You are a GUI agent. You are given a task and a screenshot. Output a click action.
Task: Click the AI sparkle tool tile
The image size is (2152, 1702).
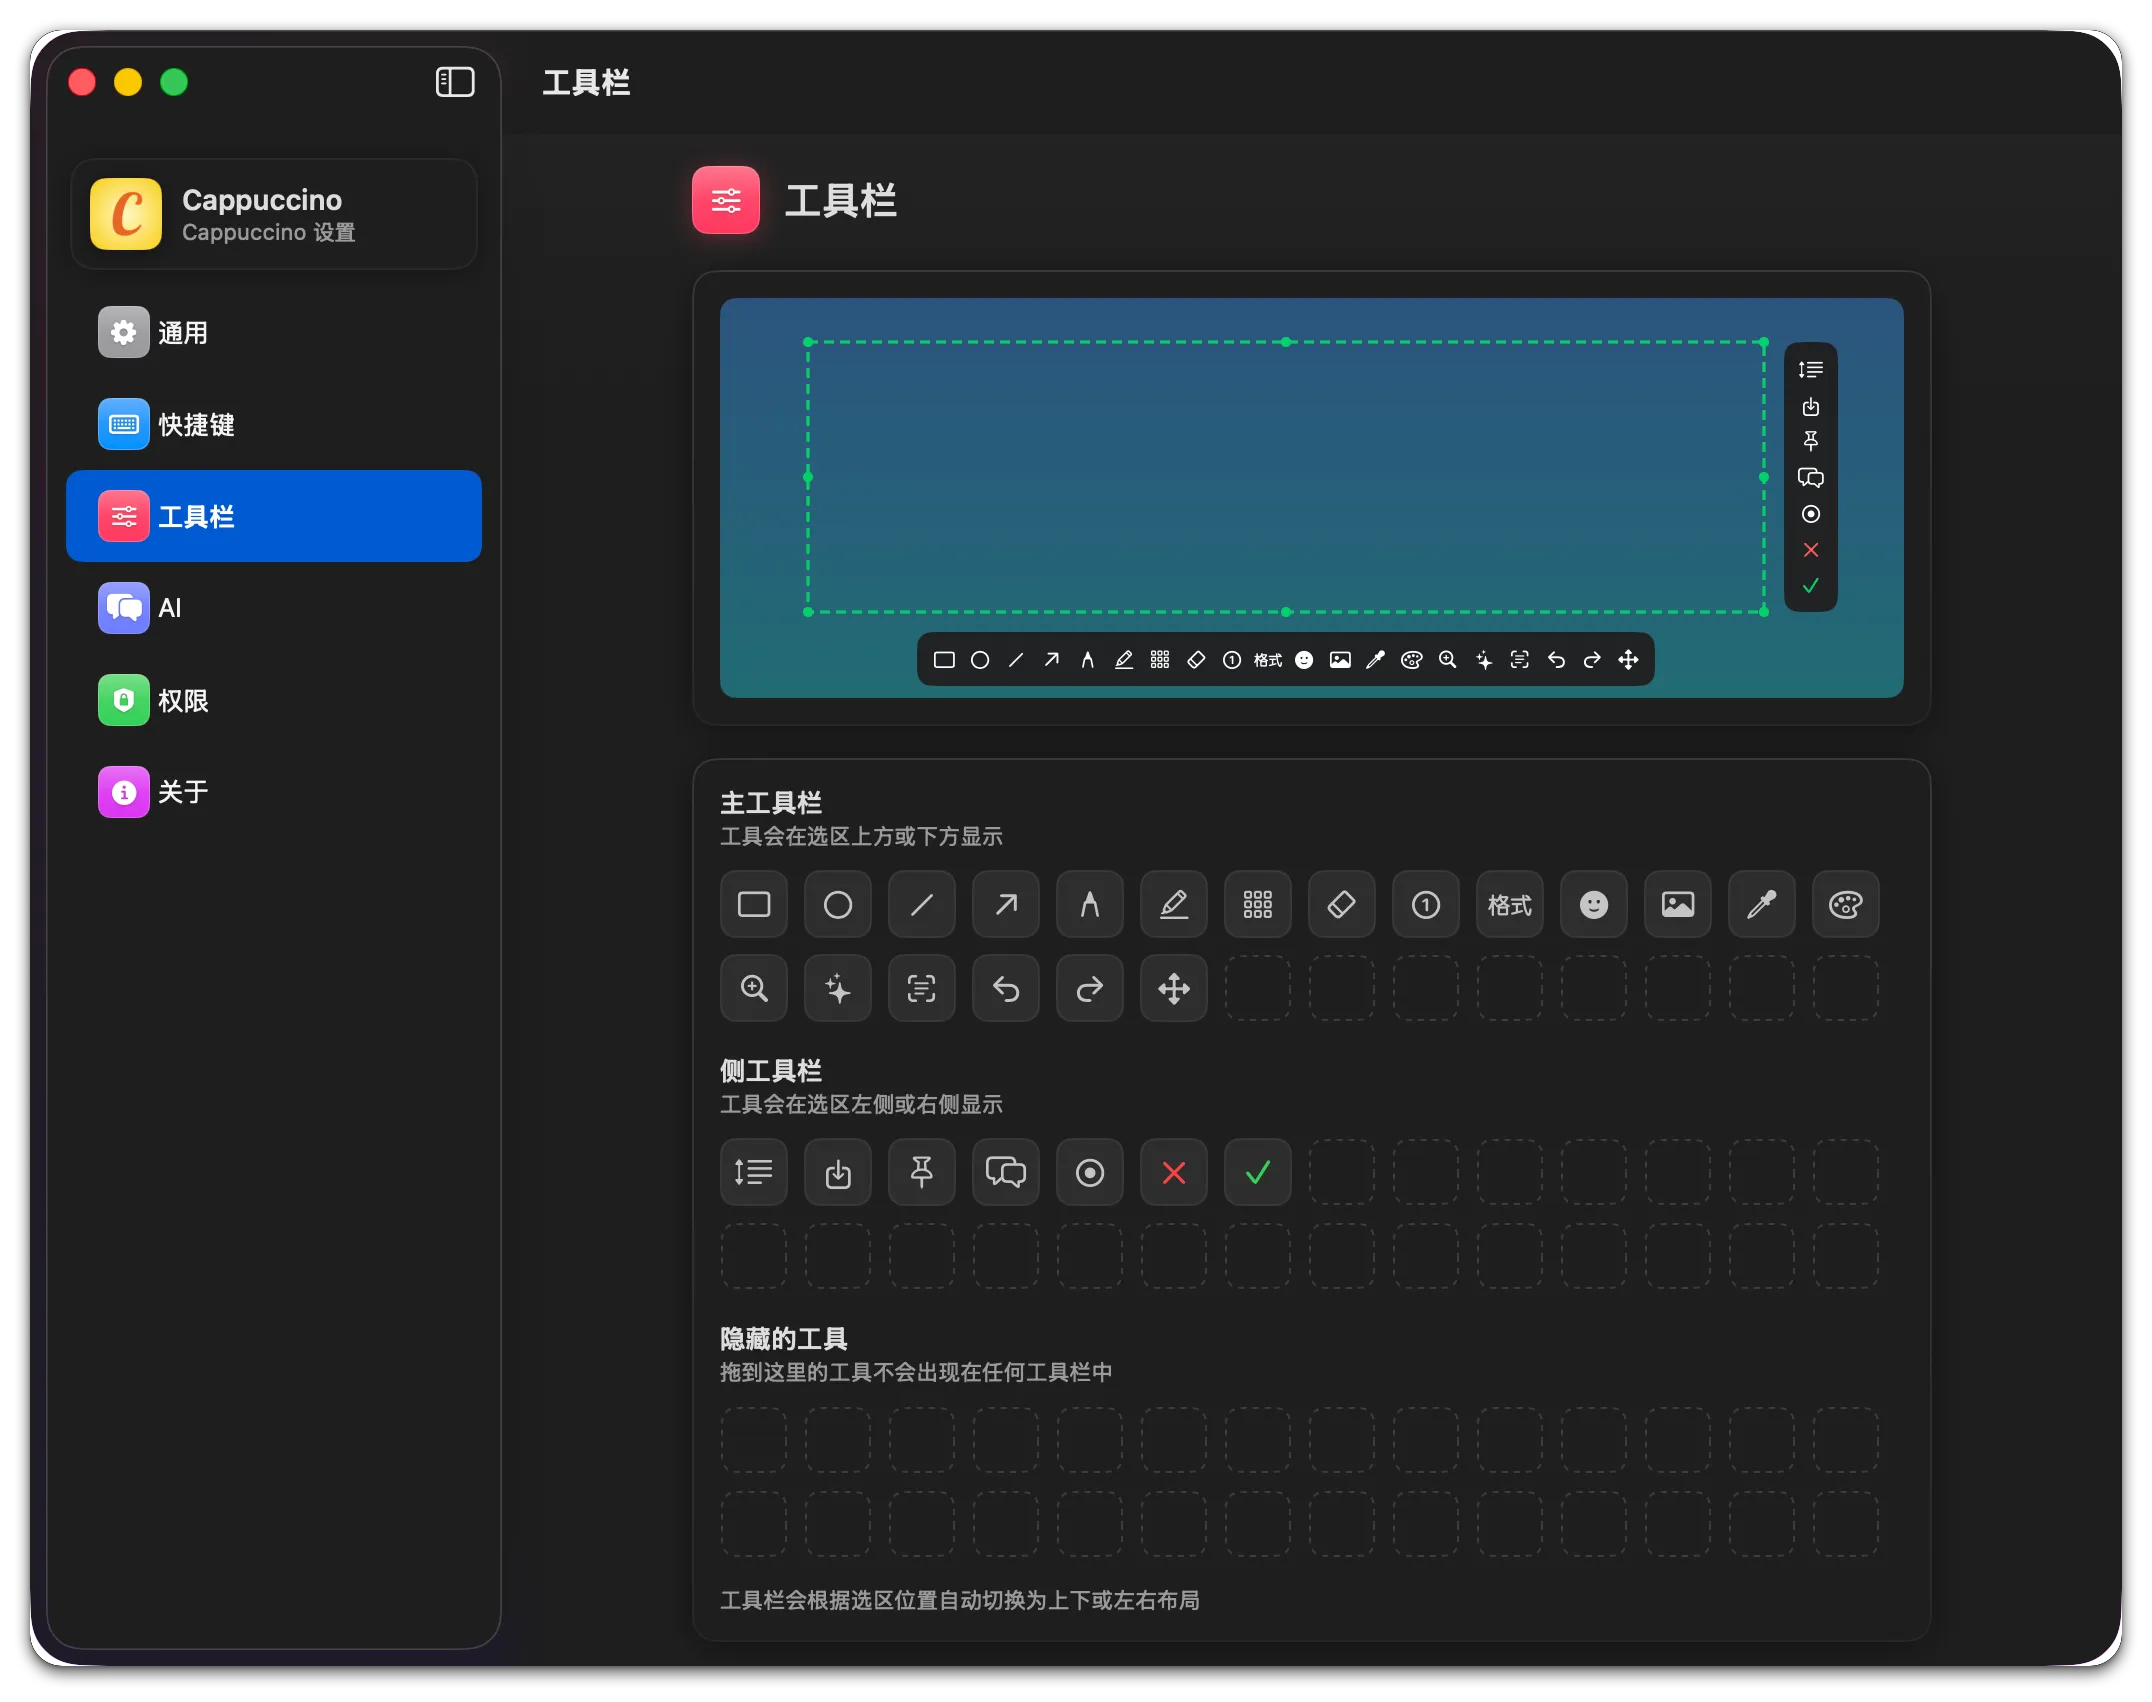[x=838, y=989]
